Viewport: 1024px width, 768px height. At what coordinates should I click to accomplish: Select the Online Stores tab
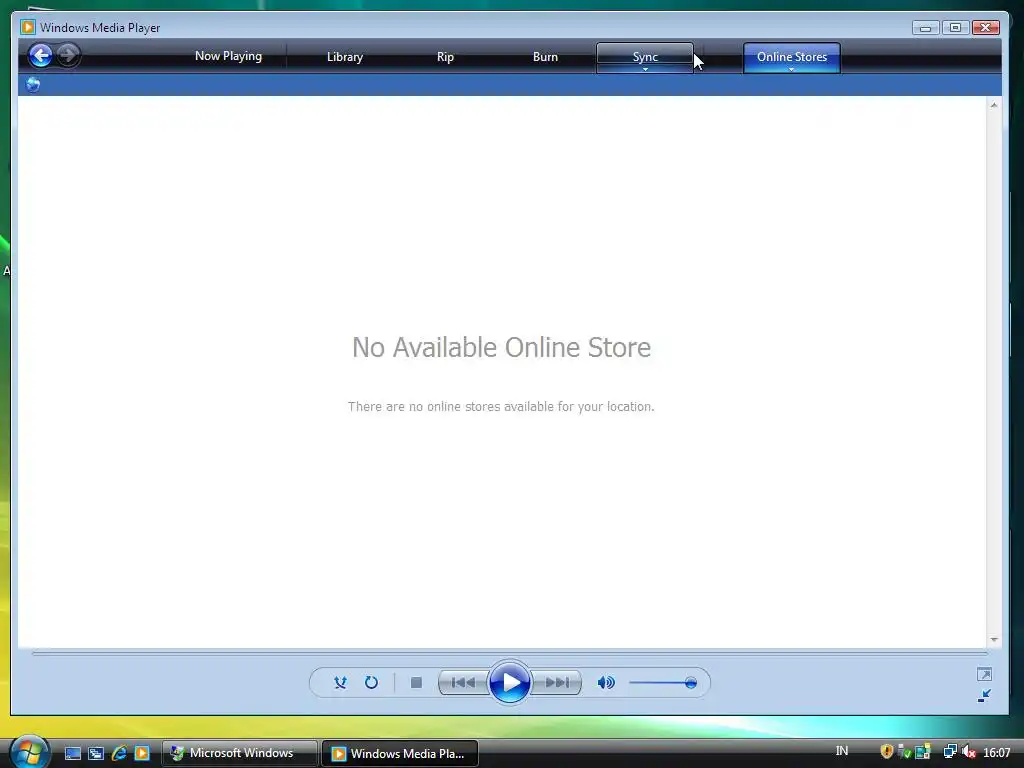(x=792, y=55)
